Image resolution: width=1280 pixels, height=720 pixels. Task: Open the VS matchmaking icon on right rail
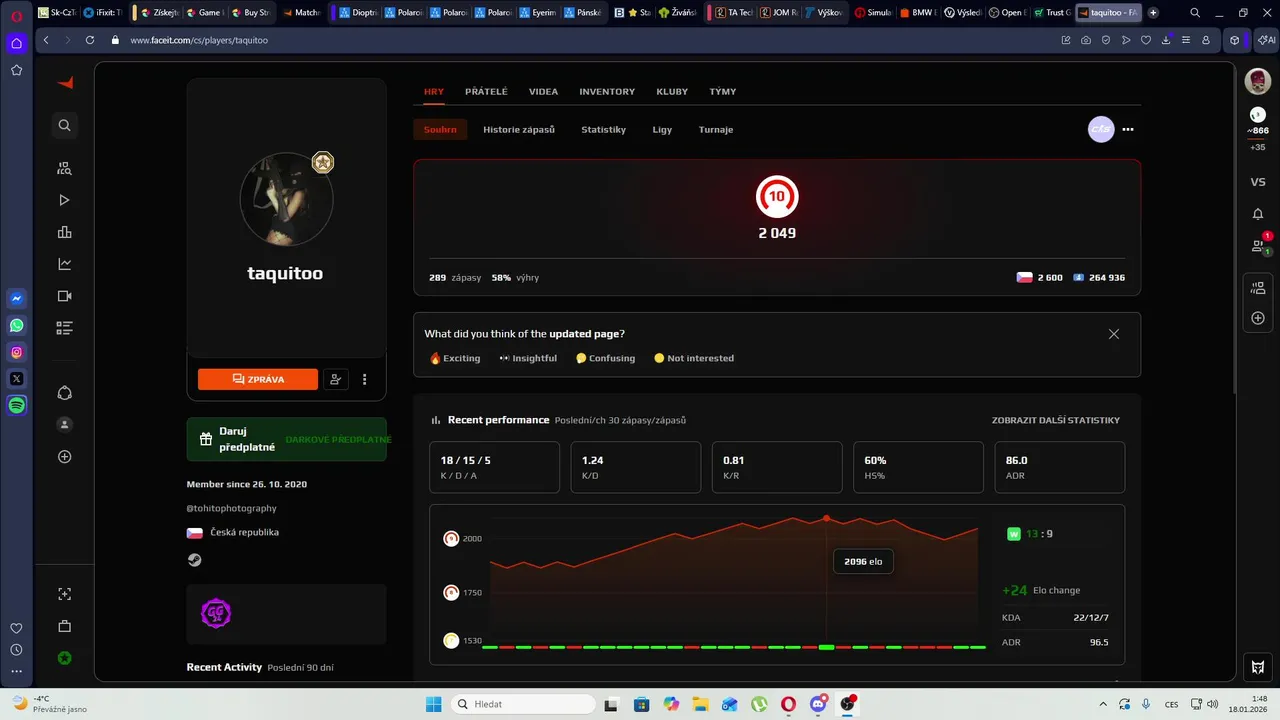click(x=1258, y=182)
